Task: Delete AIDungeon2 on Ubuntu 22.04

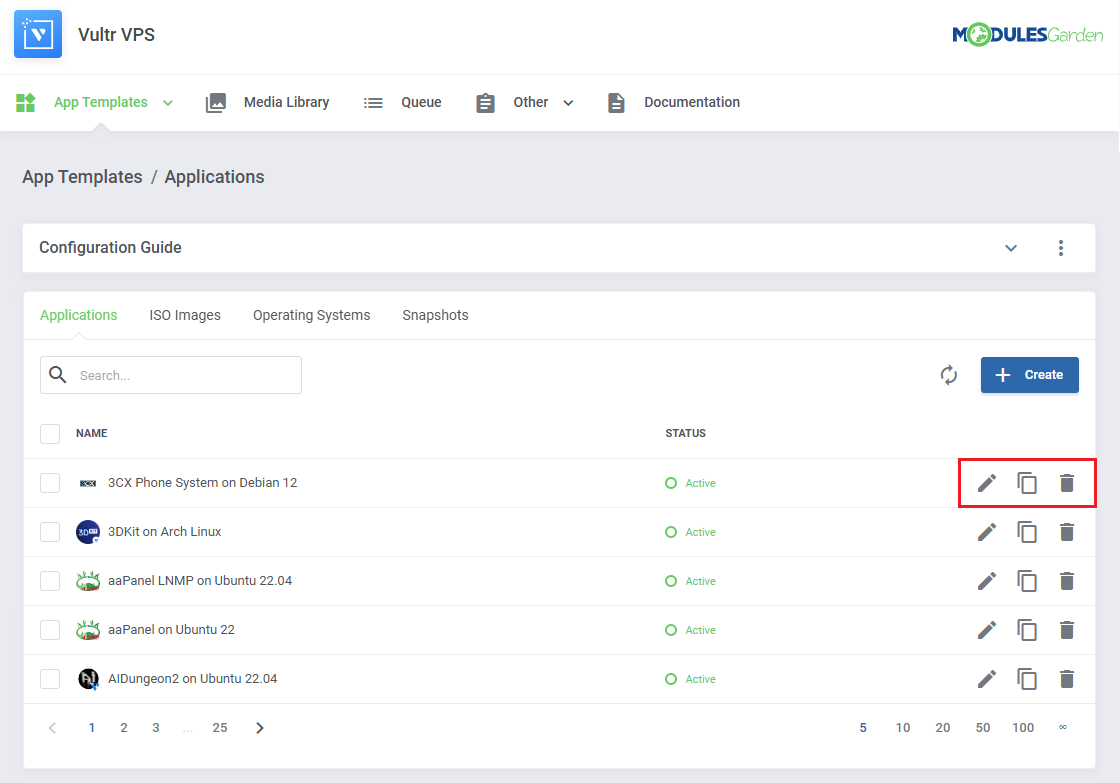Action: coord(1066,679)
